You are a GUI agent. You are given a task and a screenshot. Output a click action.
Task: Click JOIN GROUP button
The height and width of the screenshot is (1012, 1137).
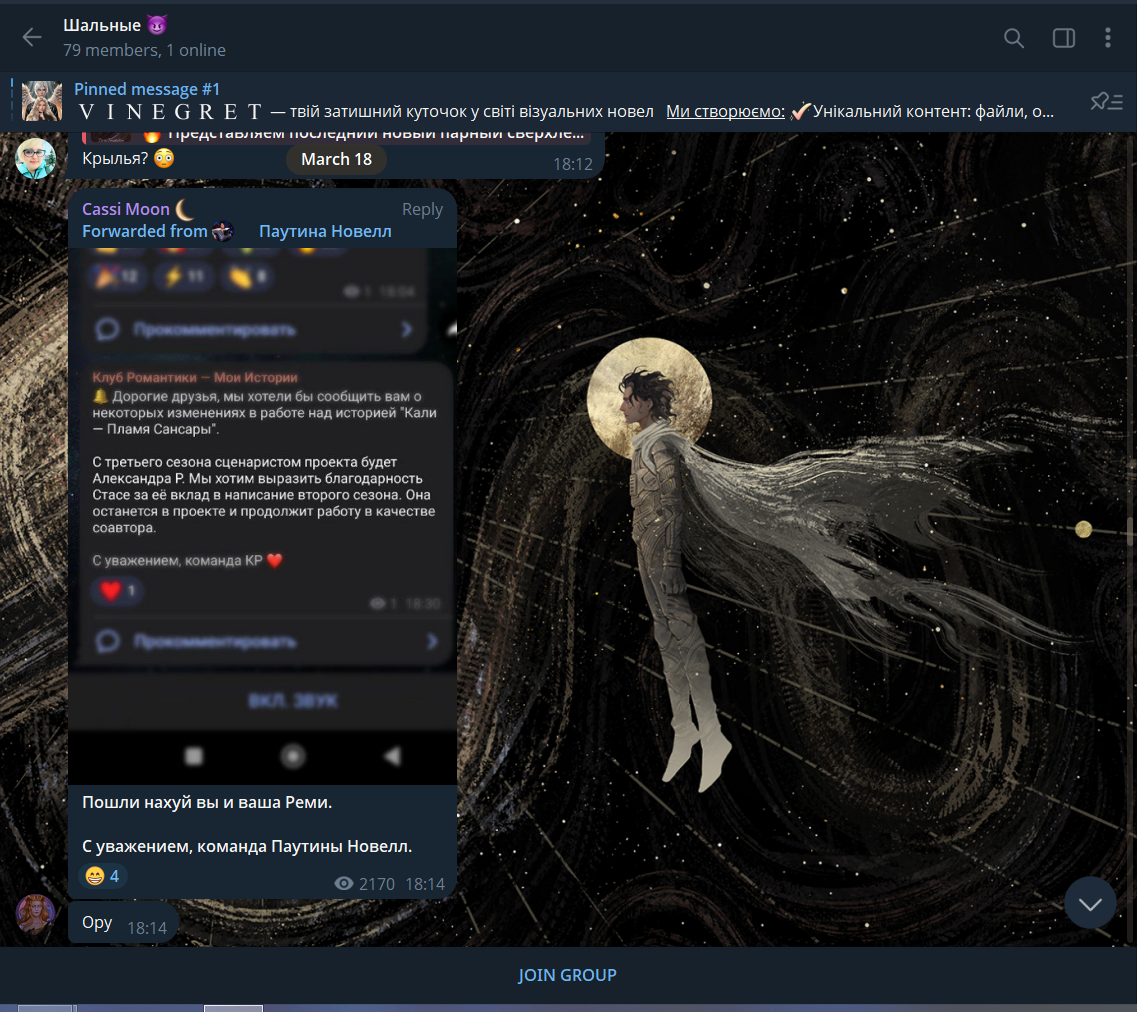tap(567, 975)
